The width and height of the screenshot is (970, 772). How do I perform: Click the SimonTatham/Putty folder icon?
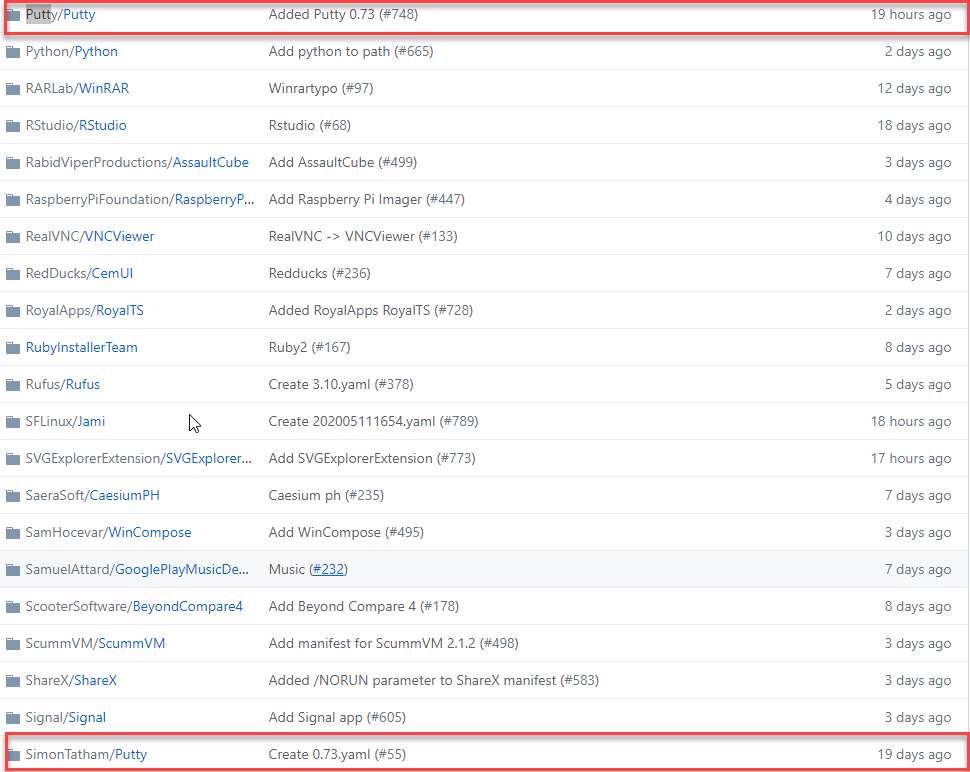[x=13, y=754]
